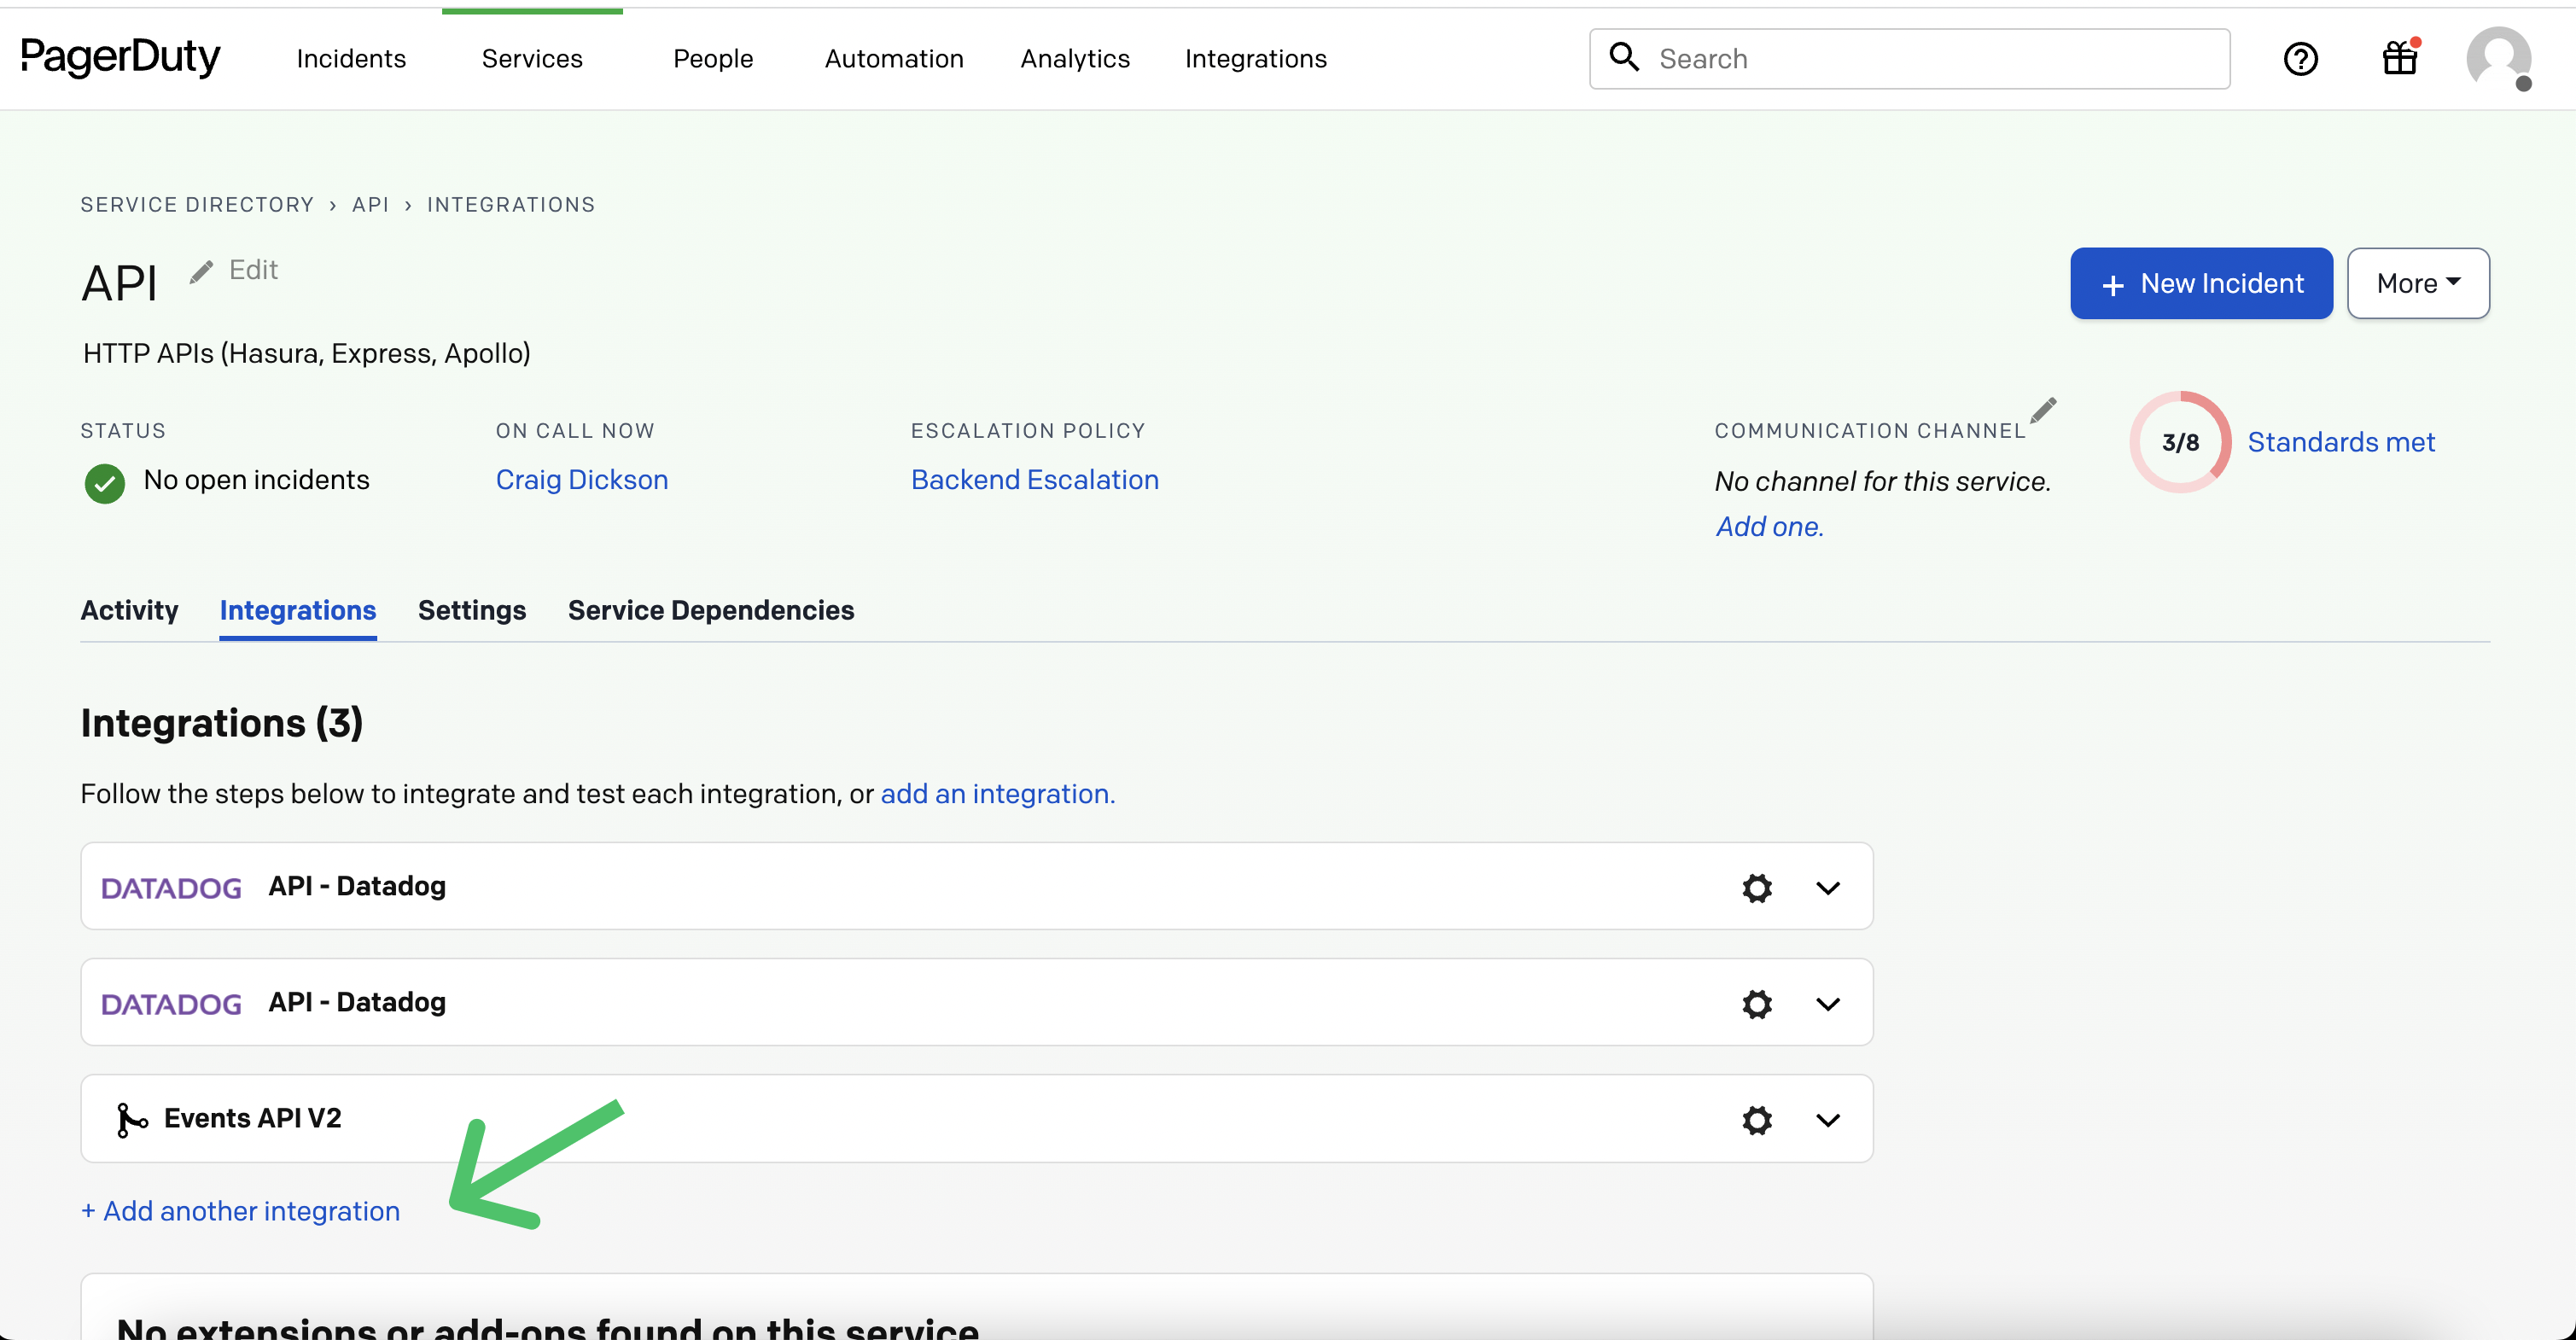Click the add an integration inline link
Screen dimensions: 2576x1340
[x=998, y=794]
